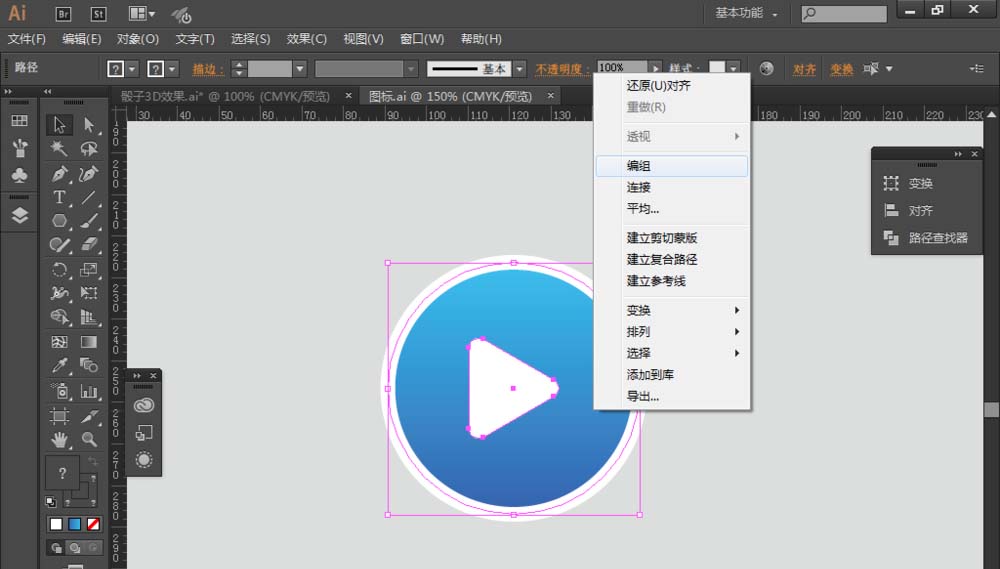Click the 描边 stroke link

click(208, 69)
